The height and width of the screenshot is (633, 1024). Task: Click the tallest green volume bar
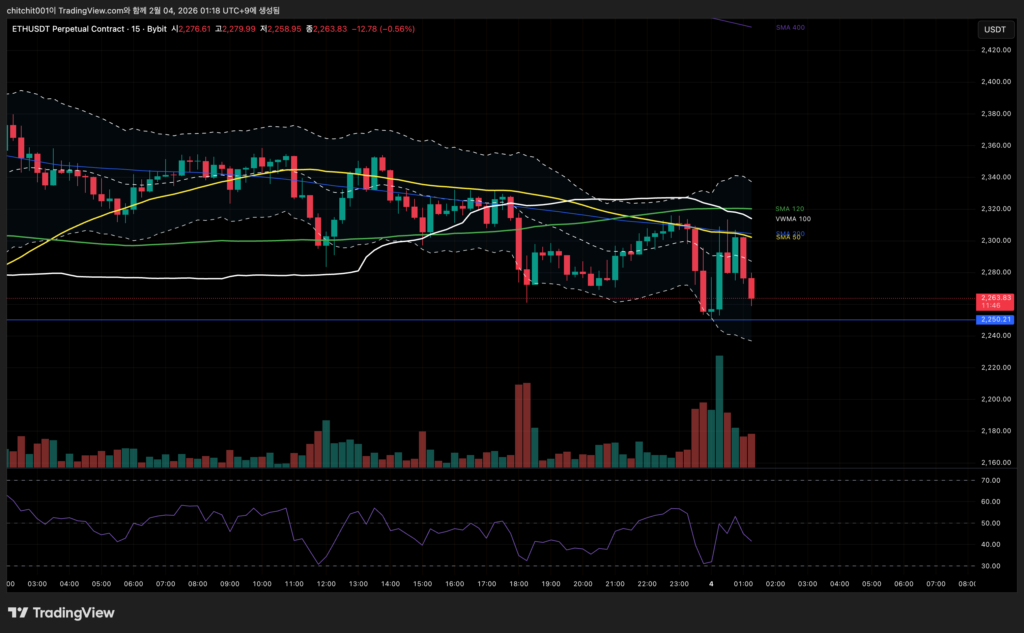(718, 412)
